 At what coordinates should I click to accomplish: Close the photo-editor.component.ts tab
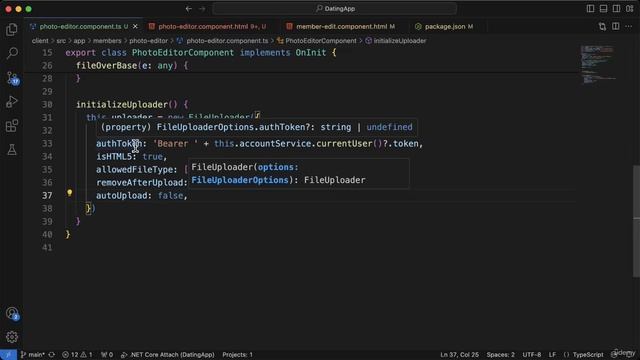[135, 27]
